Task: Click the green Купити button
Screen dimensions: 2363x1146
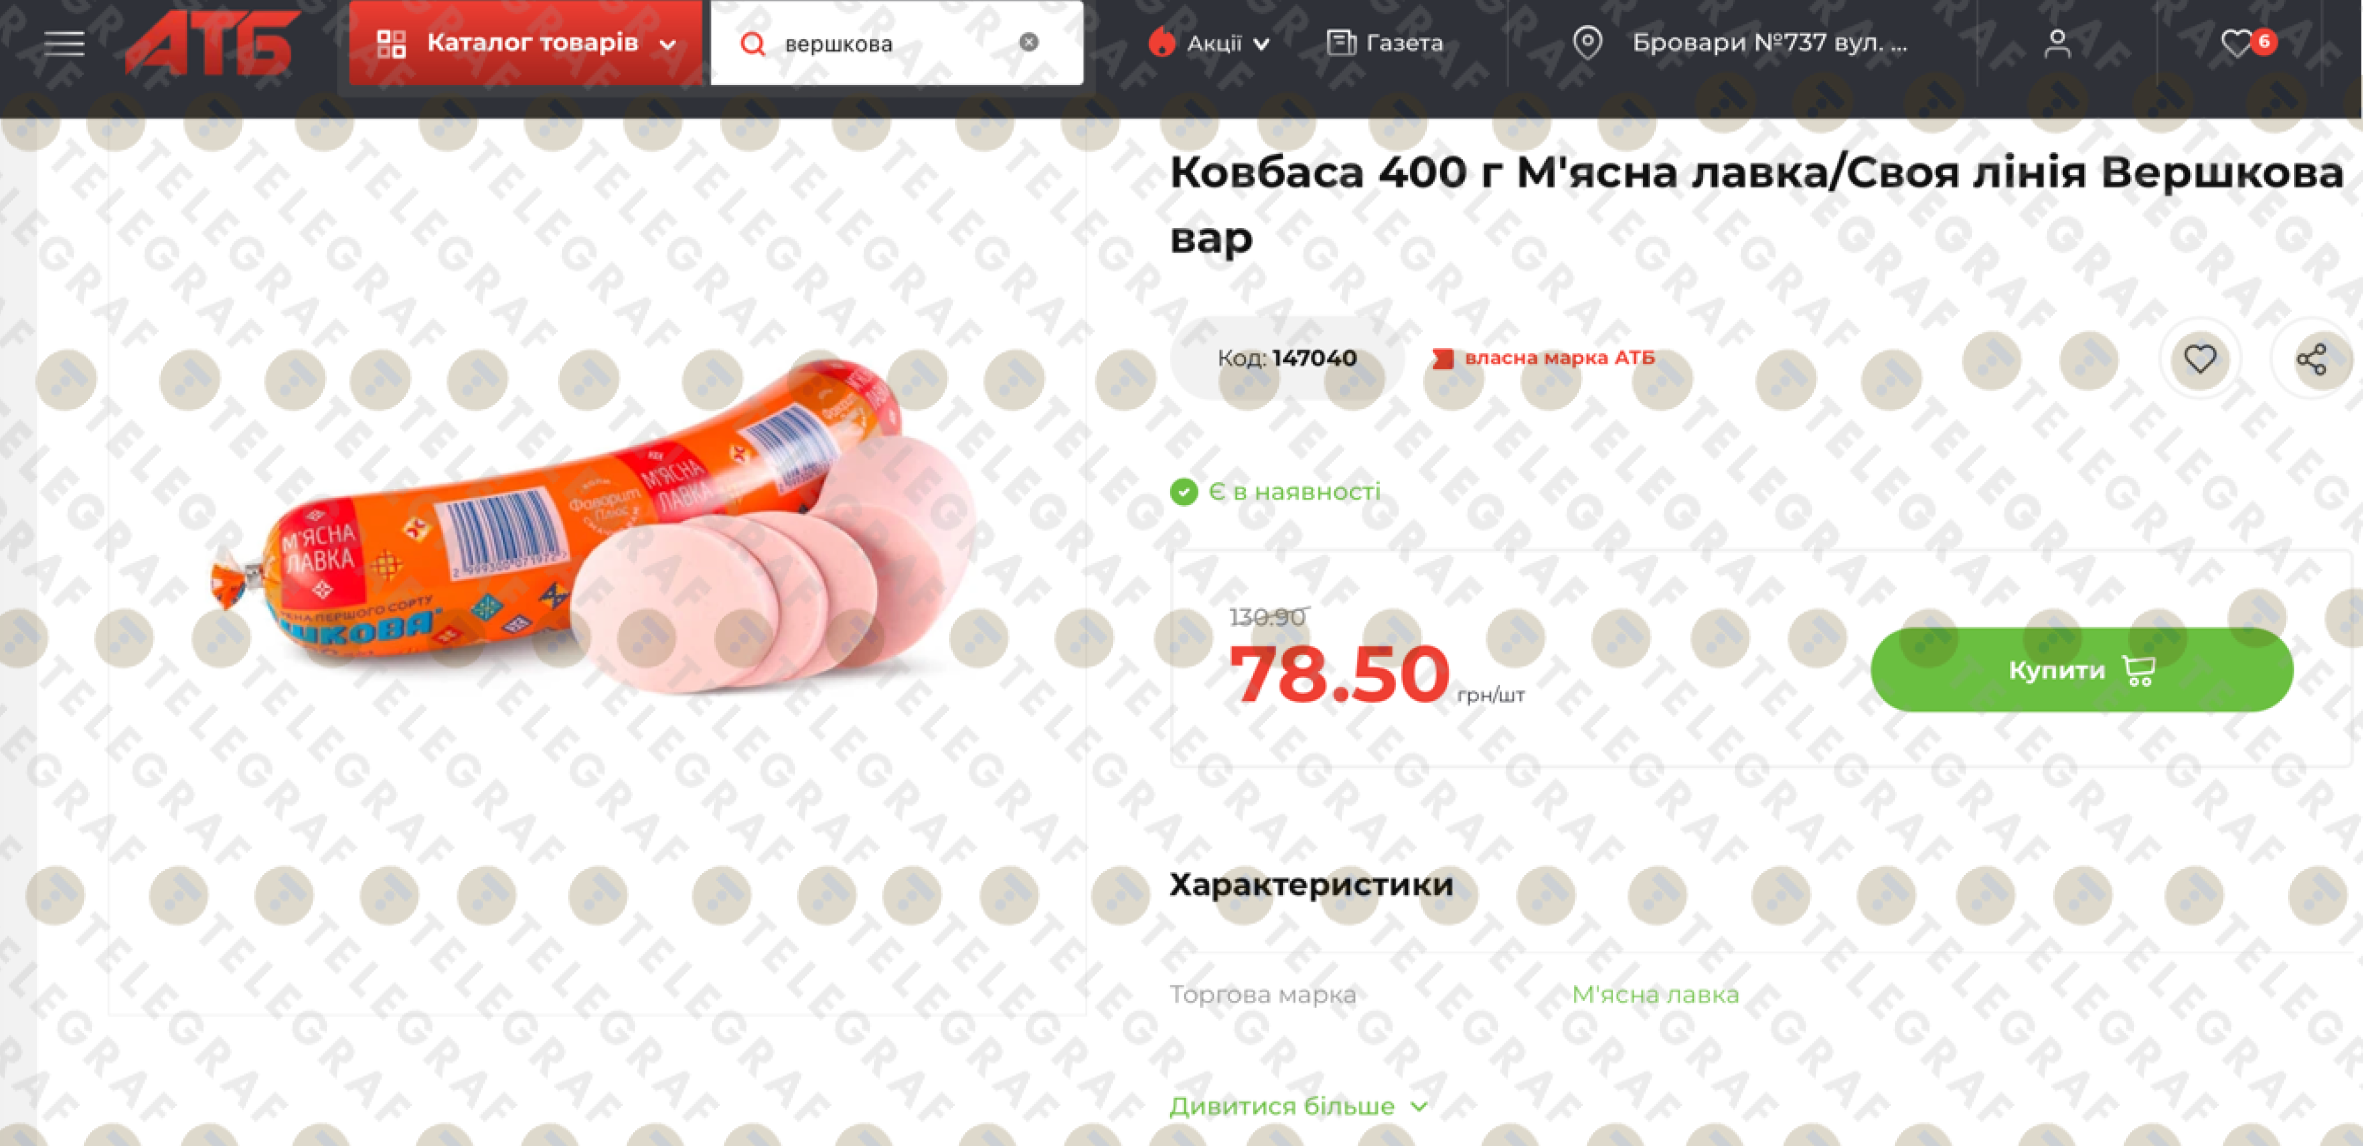Action: click(x=2082, y=670)
